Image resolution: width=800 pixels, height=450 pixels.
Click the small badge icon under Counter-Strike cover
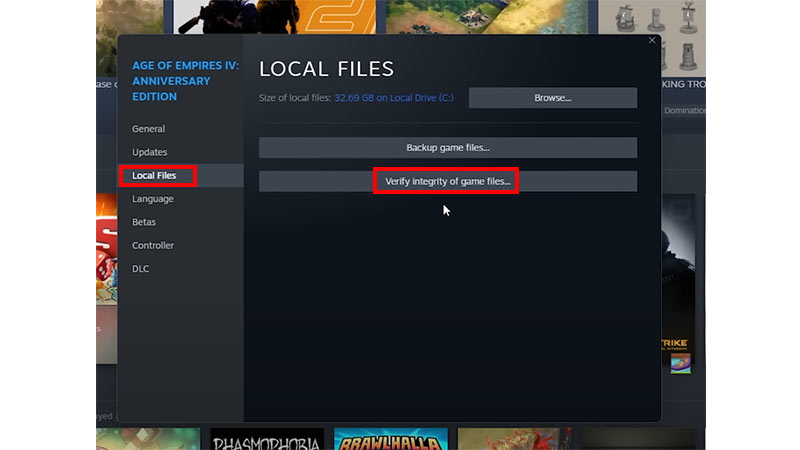pos(681,363)
